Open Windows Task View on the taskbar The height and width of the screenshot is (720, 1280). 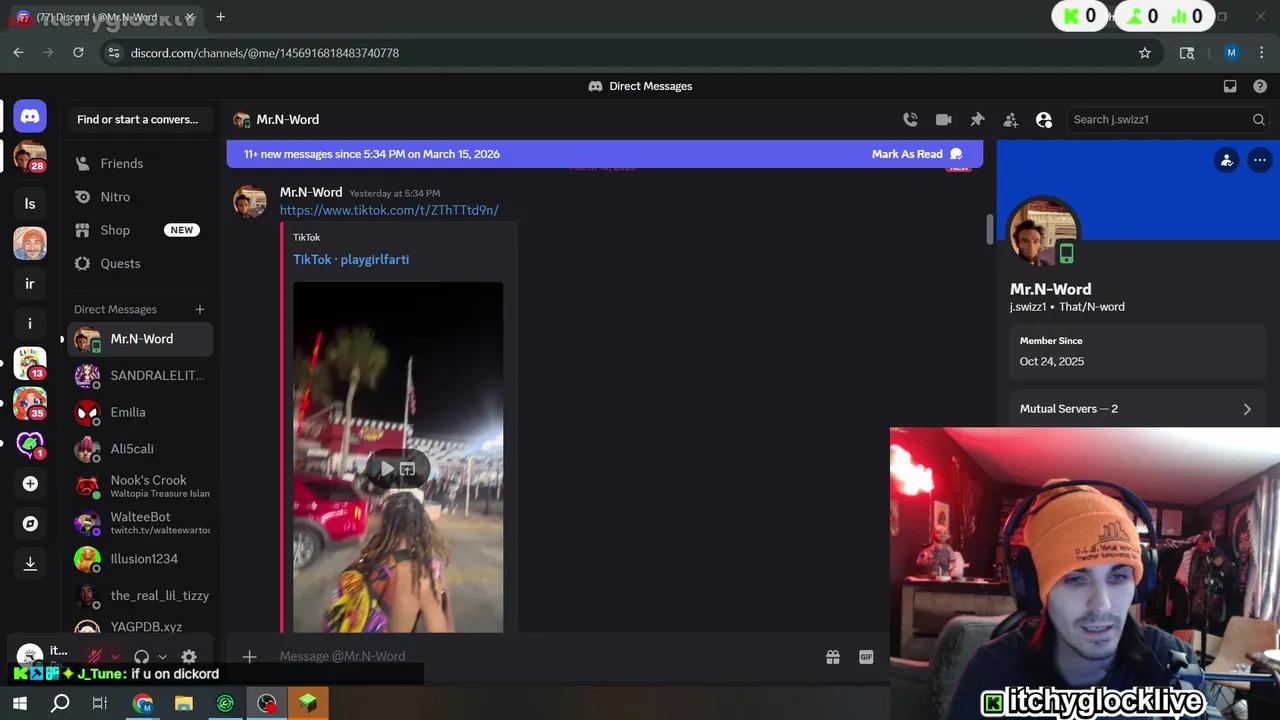tap(100, 704)
